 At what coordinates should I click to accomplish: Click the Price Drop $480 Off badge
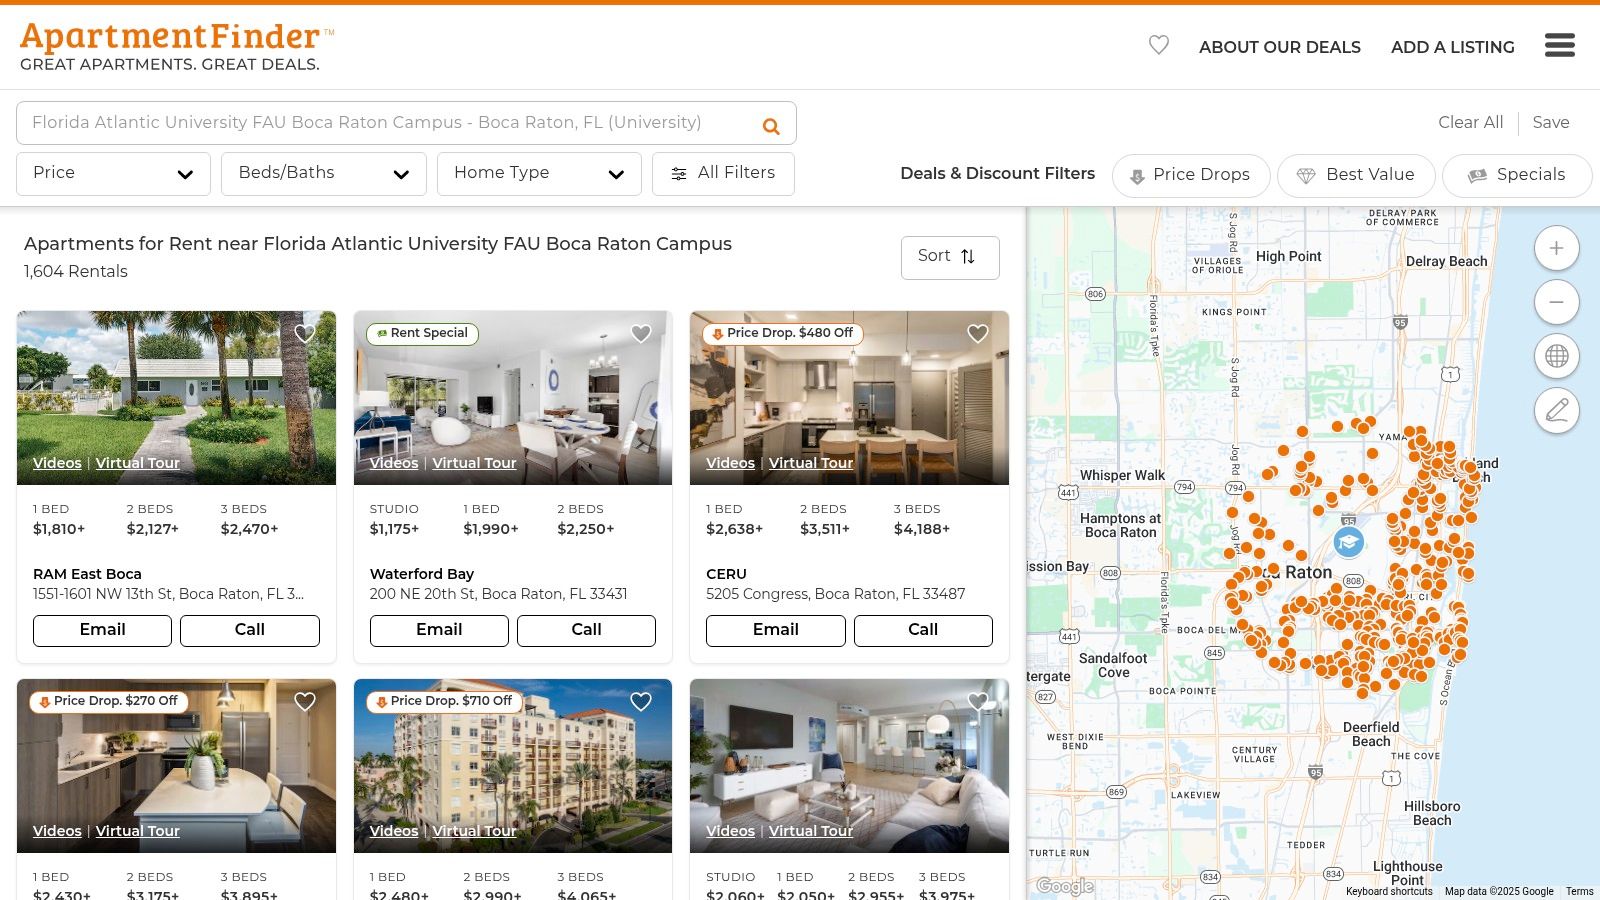coord(783,333)
